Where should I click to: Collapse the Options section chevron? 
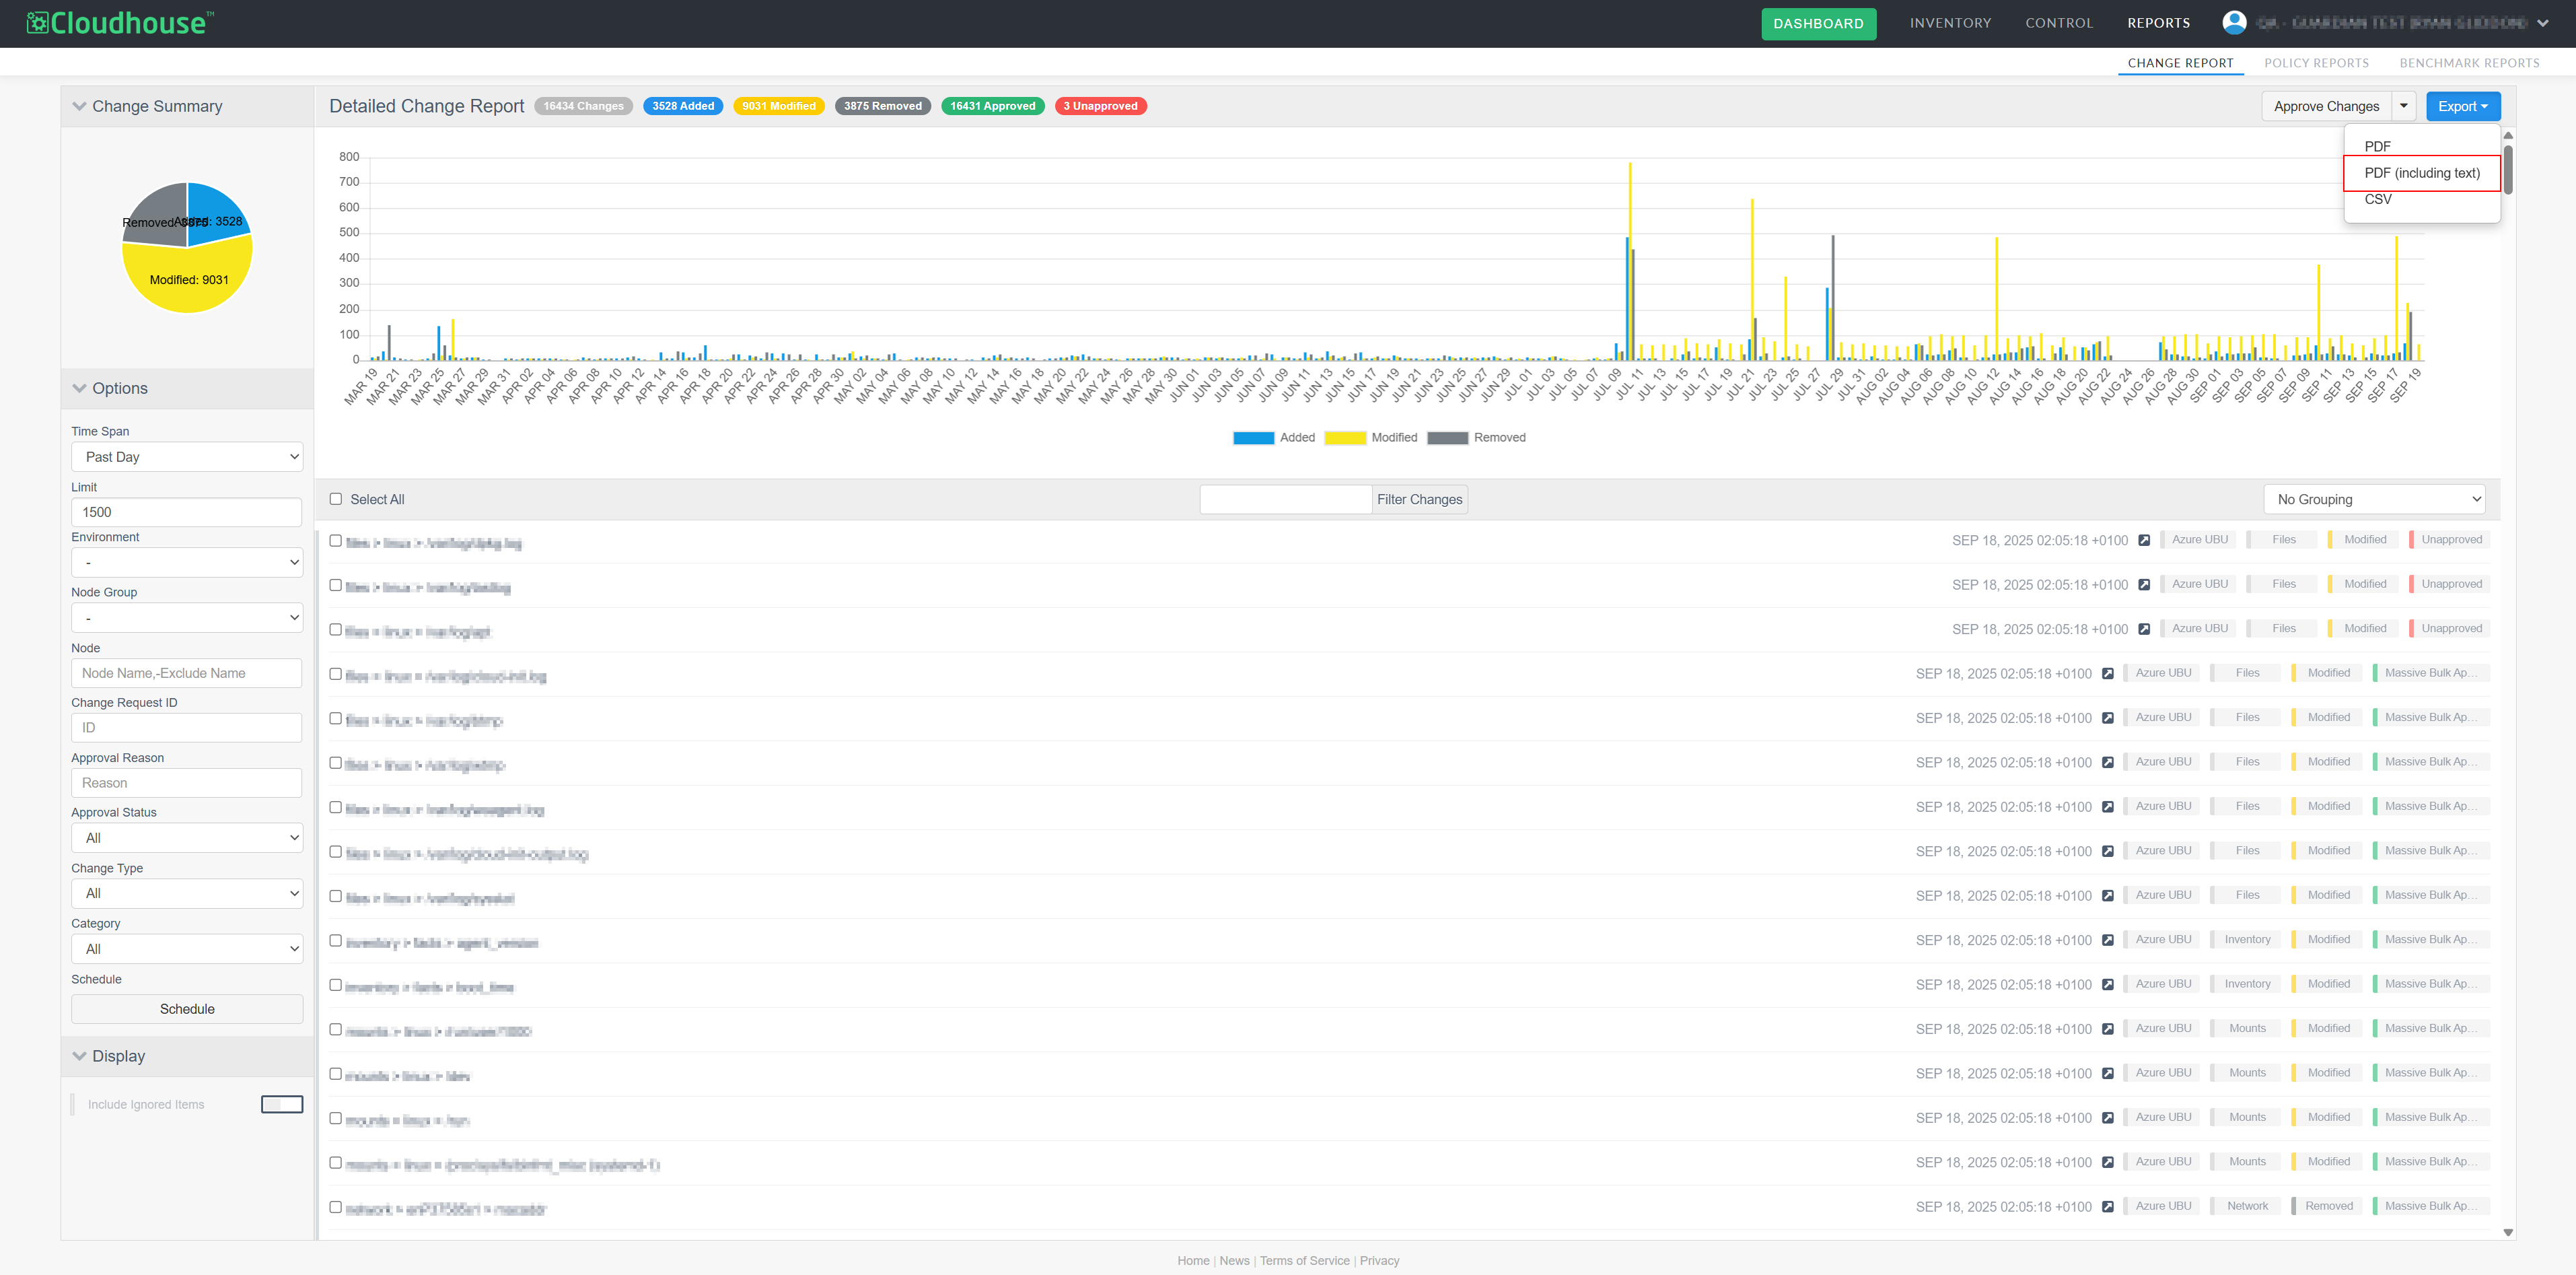pyautogui.click(x=79, y=388)
